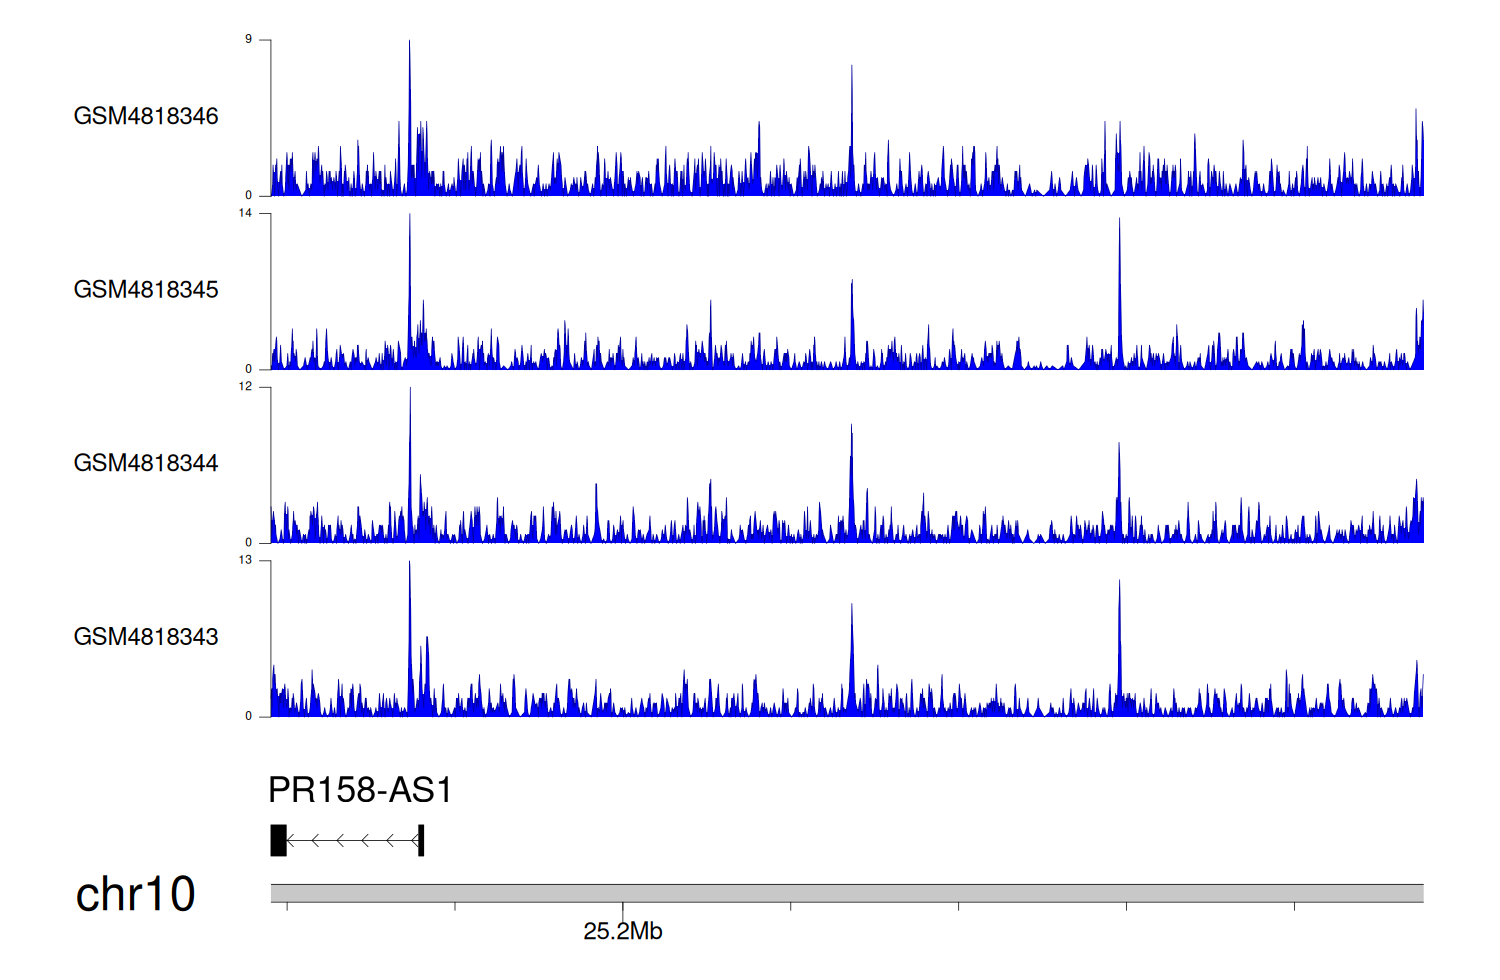This screenshot has height=980, width=1500.
Task: Click the PR158-AS1 intron arrow line
Action: pos(352,841)
